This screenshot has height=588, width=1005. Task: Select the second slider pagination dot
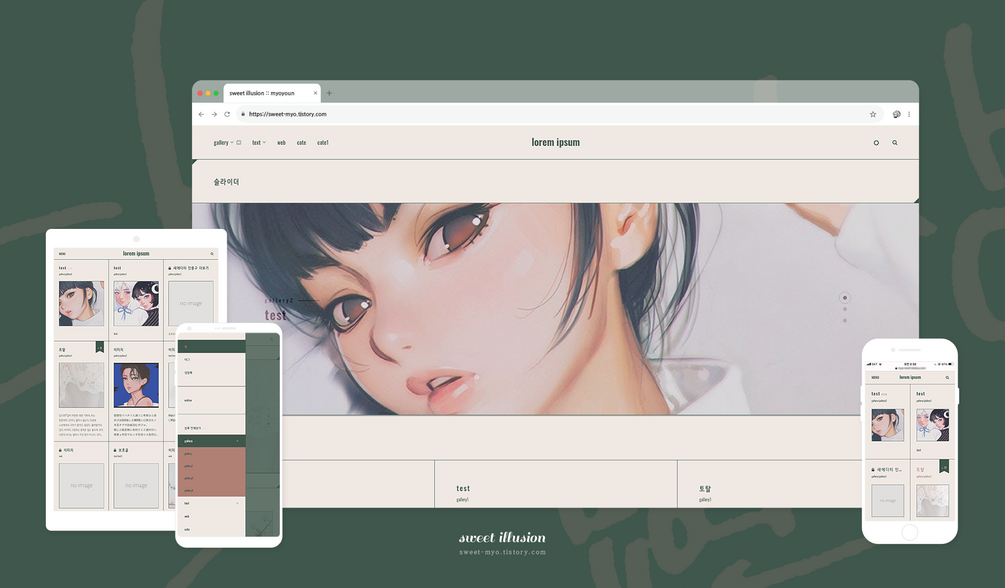(x=845, y=310)
